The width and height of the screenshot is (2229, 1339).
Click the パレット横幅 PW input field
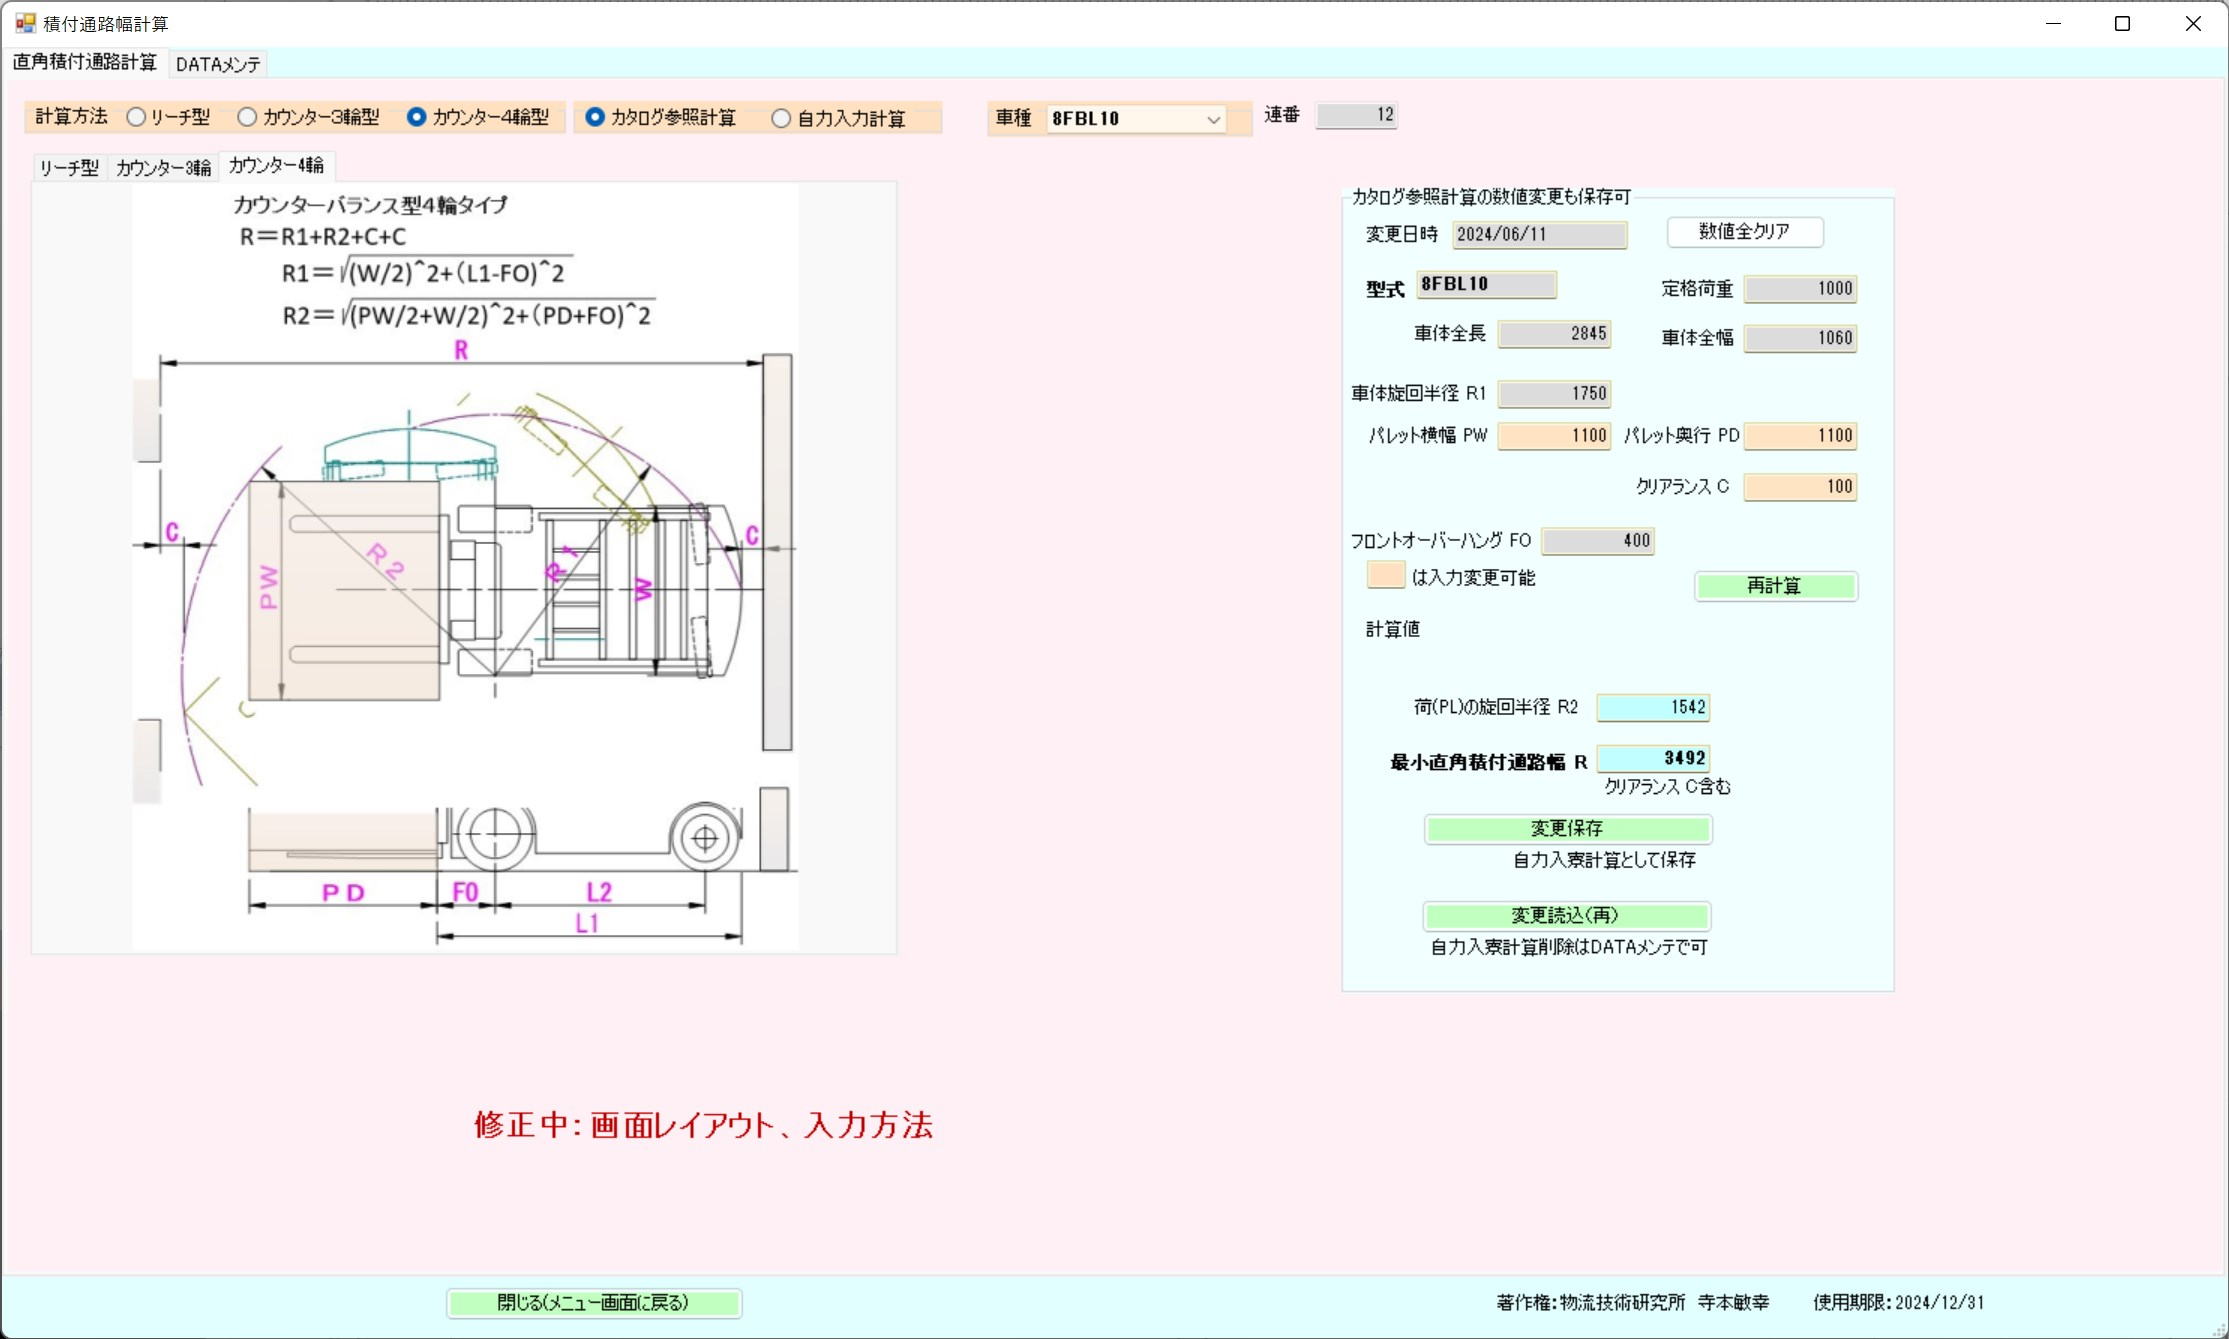tap(1553, 436)
